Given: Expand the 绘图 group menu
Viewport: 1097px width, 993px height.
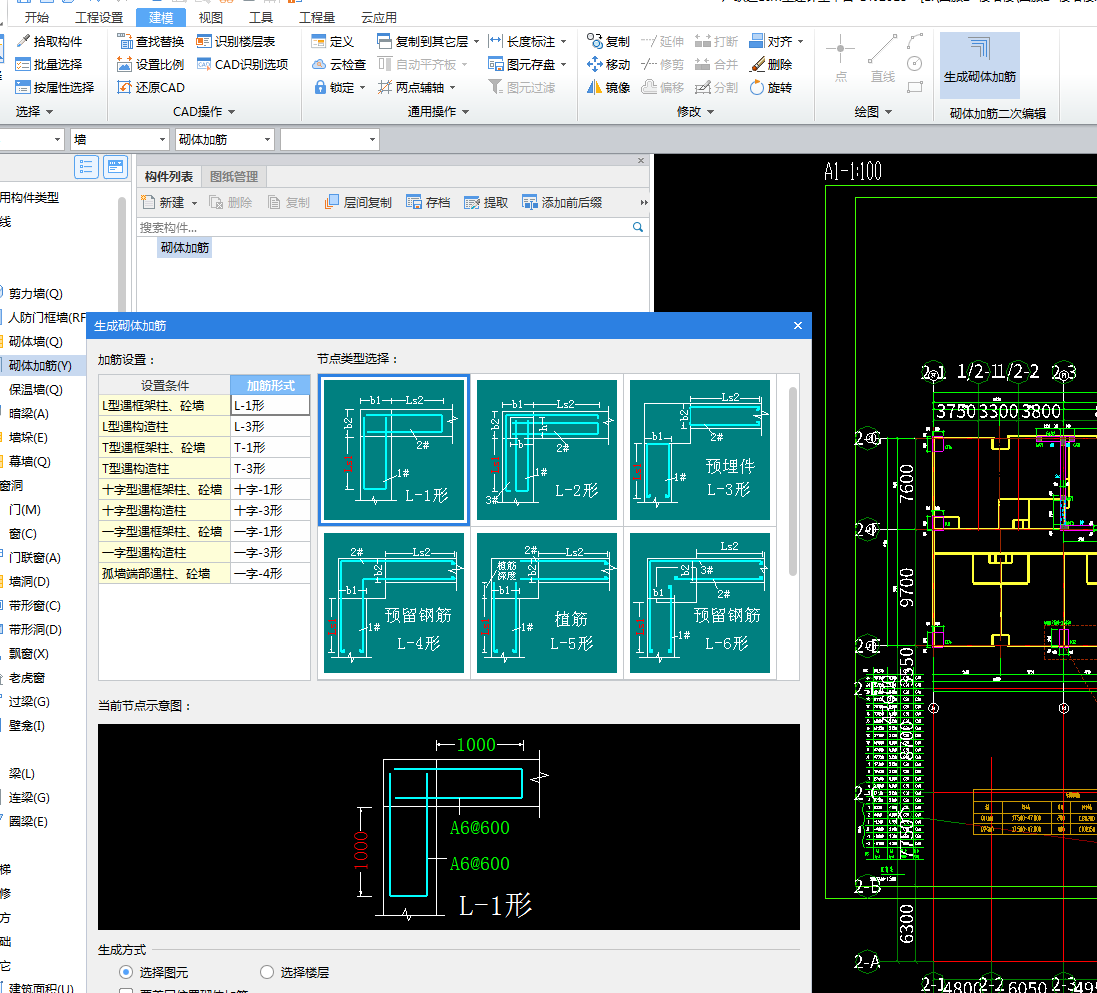Looking at the screenshot, I should click(889, 112).
